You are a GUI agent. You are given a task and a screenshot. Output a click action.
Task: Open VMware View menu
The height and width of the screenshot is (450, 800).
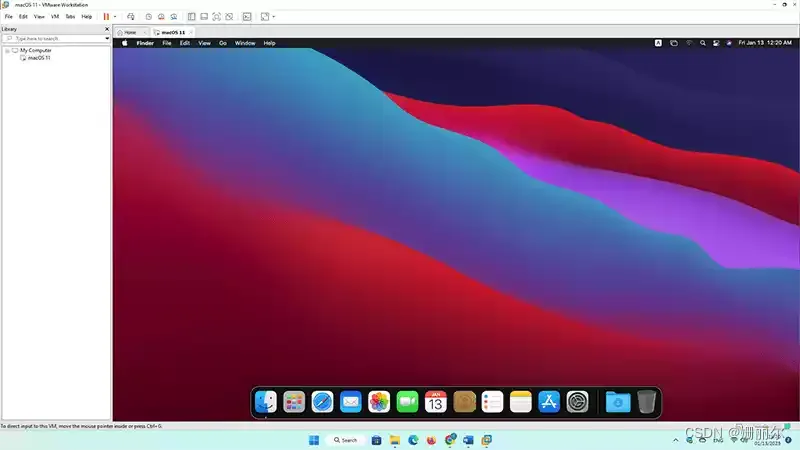pyautogui.click(x=39, y=17)
